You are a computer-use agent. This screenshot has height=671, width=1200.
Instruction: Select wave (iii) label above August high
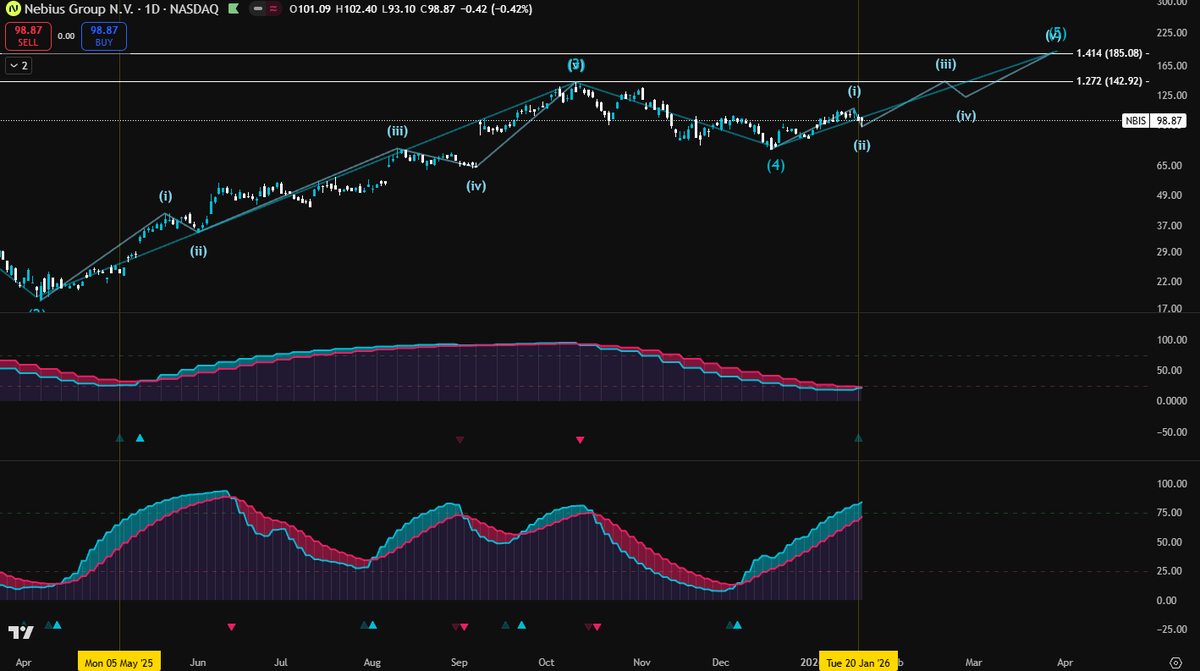398,131
